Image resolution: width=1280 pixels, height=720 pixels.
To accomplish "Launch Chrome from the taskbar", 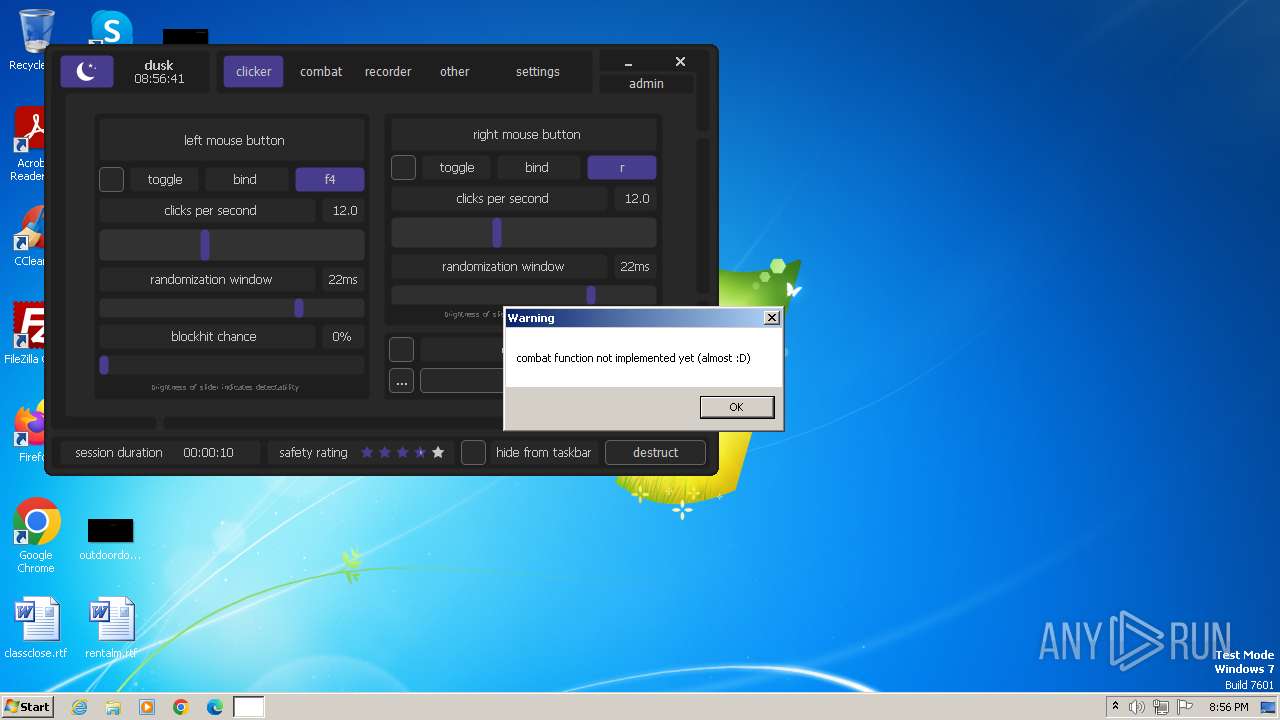I will [181, 707].
